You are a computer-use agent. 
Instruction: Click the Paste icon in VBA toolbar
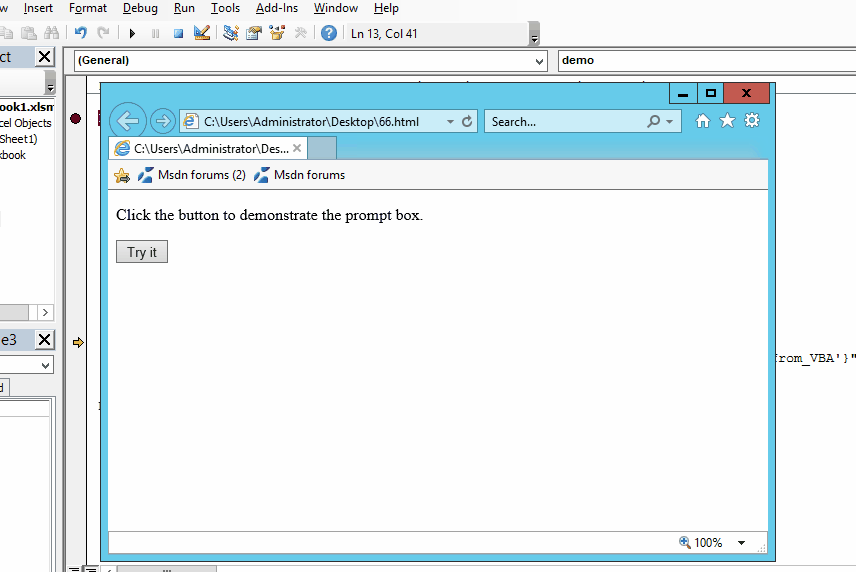[x=29, y=33]
